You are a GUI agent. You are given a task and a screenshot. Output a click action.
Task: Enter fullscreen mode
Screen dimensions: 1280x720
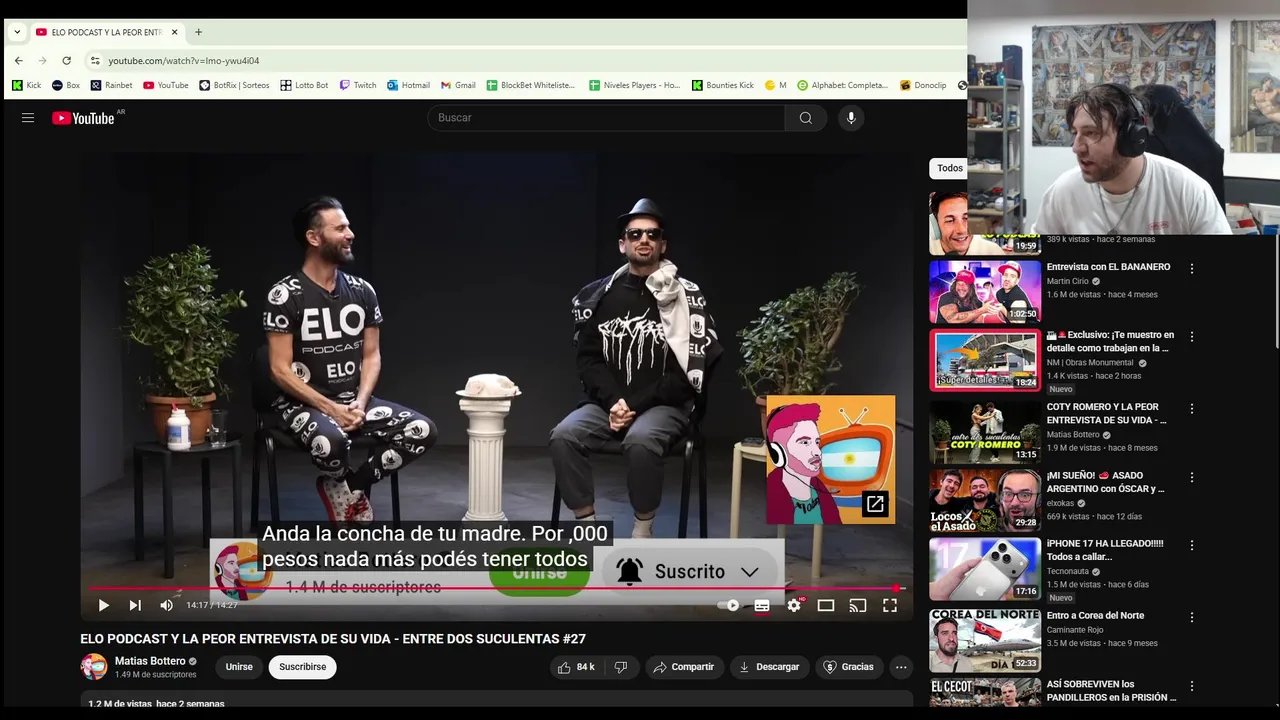pos(890,605)
